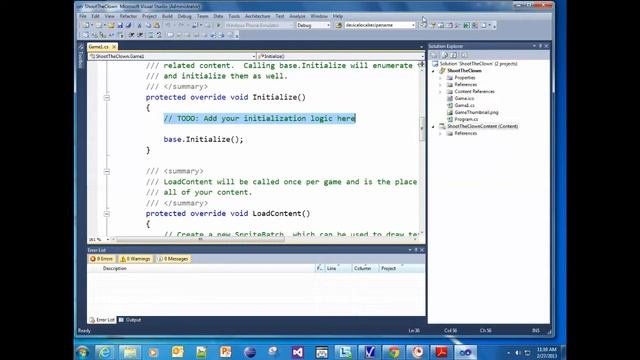Click the Open File toolbar icon

111,25
